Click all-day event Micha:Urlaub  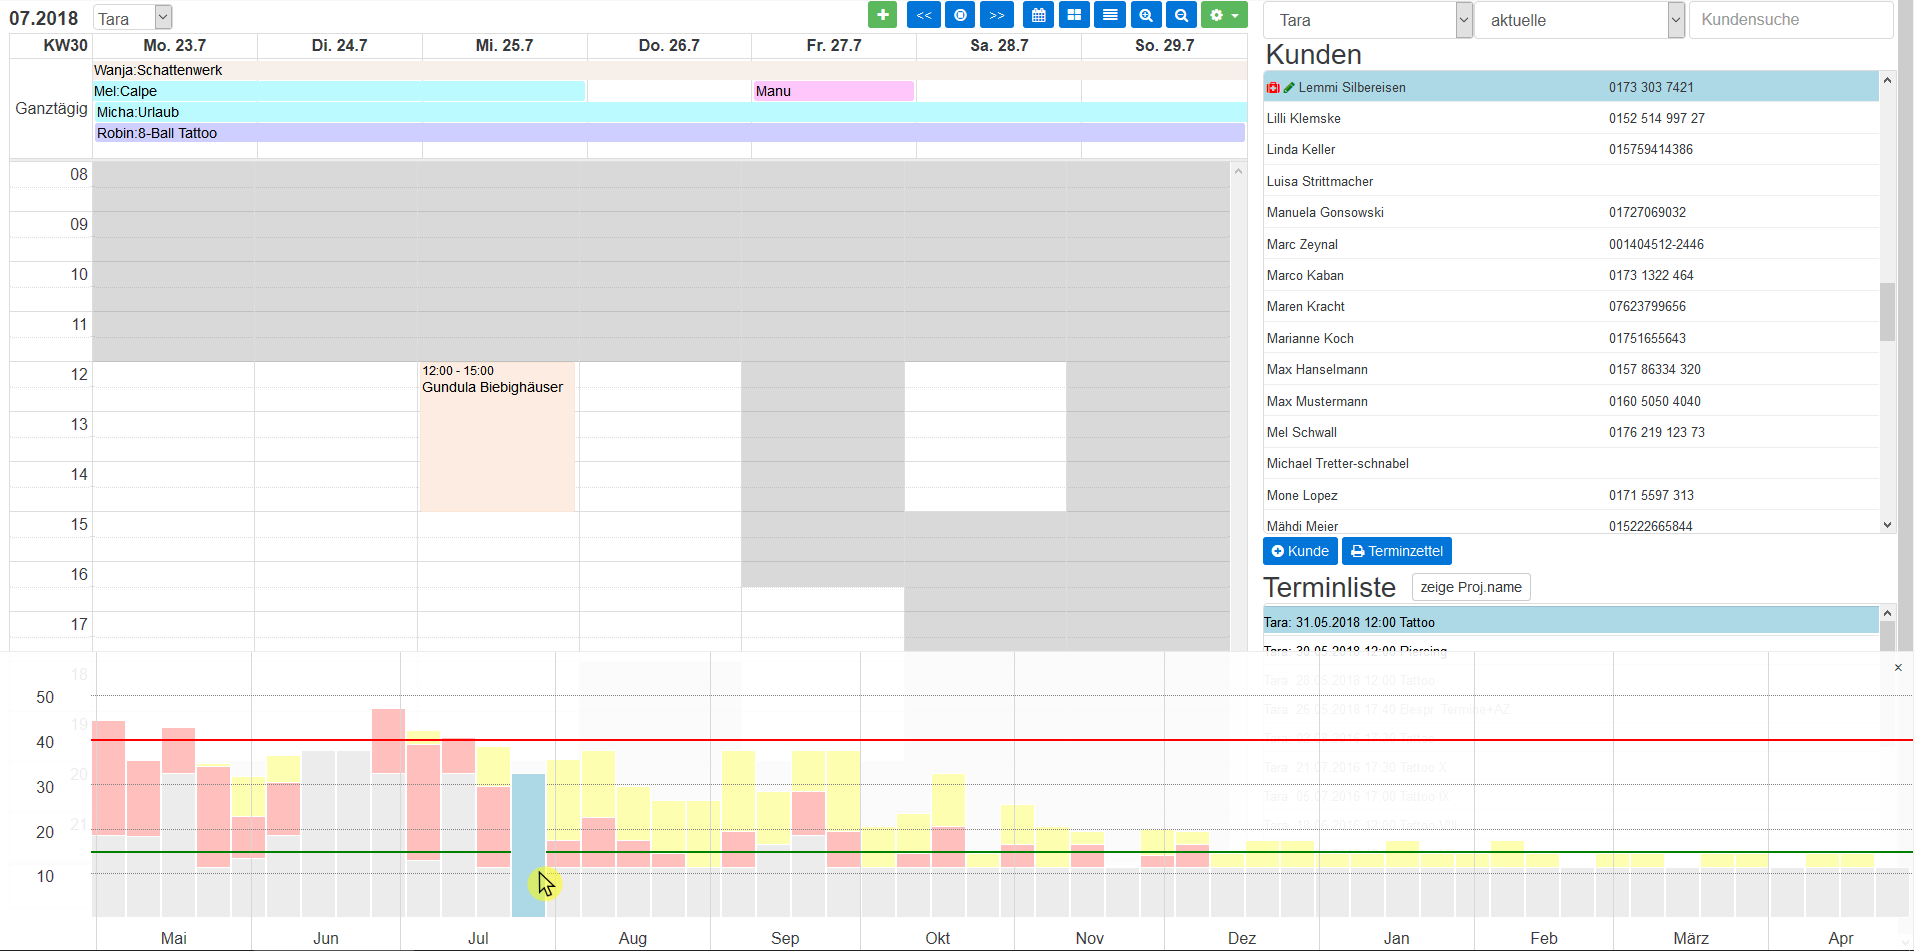pos(670,112)
